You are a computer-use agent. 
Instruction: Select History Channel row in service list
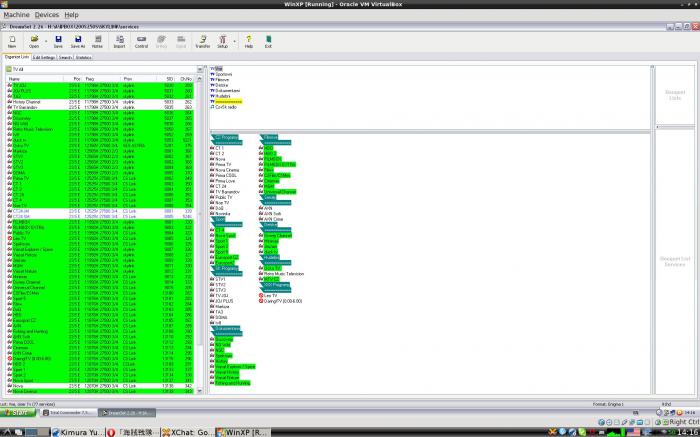(x=100, y=102)
